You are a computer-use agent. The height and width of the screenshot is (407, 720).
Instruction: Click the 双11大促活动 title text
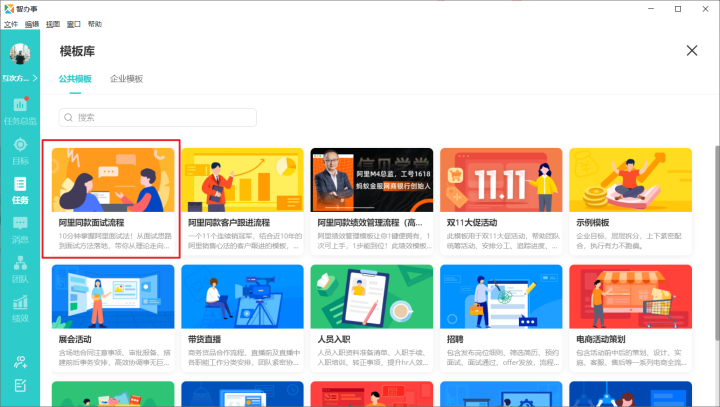[x=472, y=223]
